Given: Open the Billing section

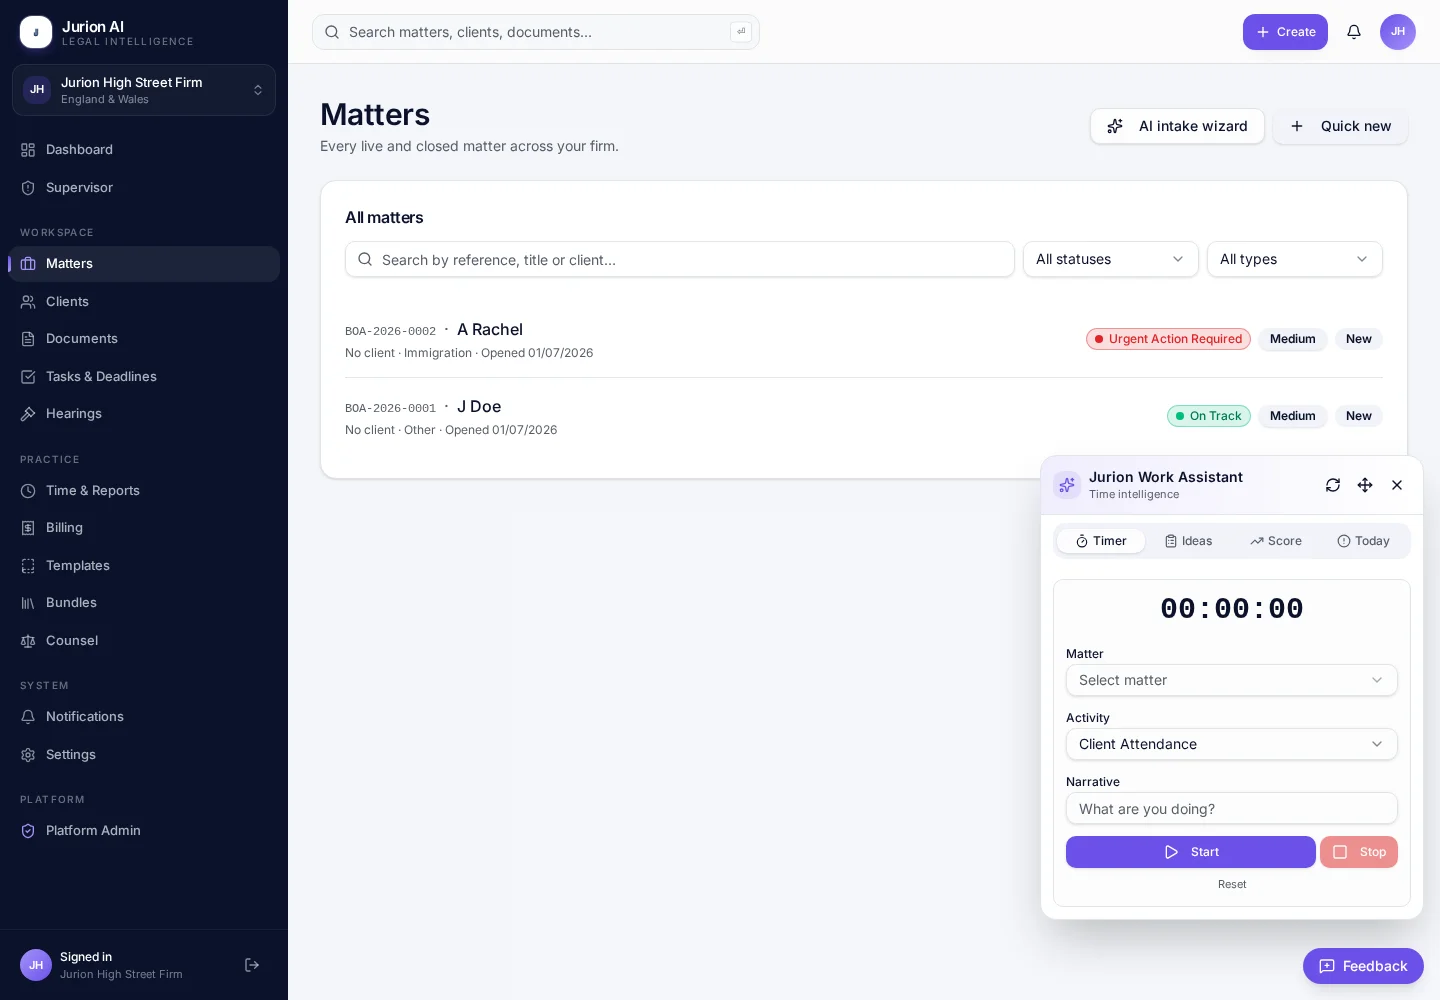Looking at the screenshot, I should (144, 528).
